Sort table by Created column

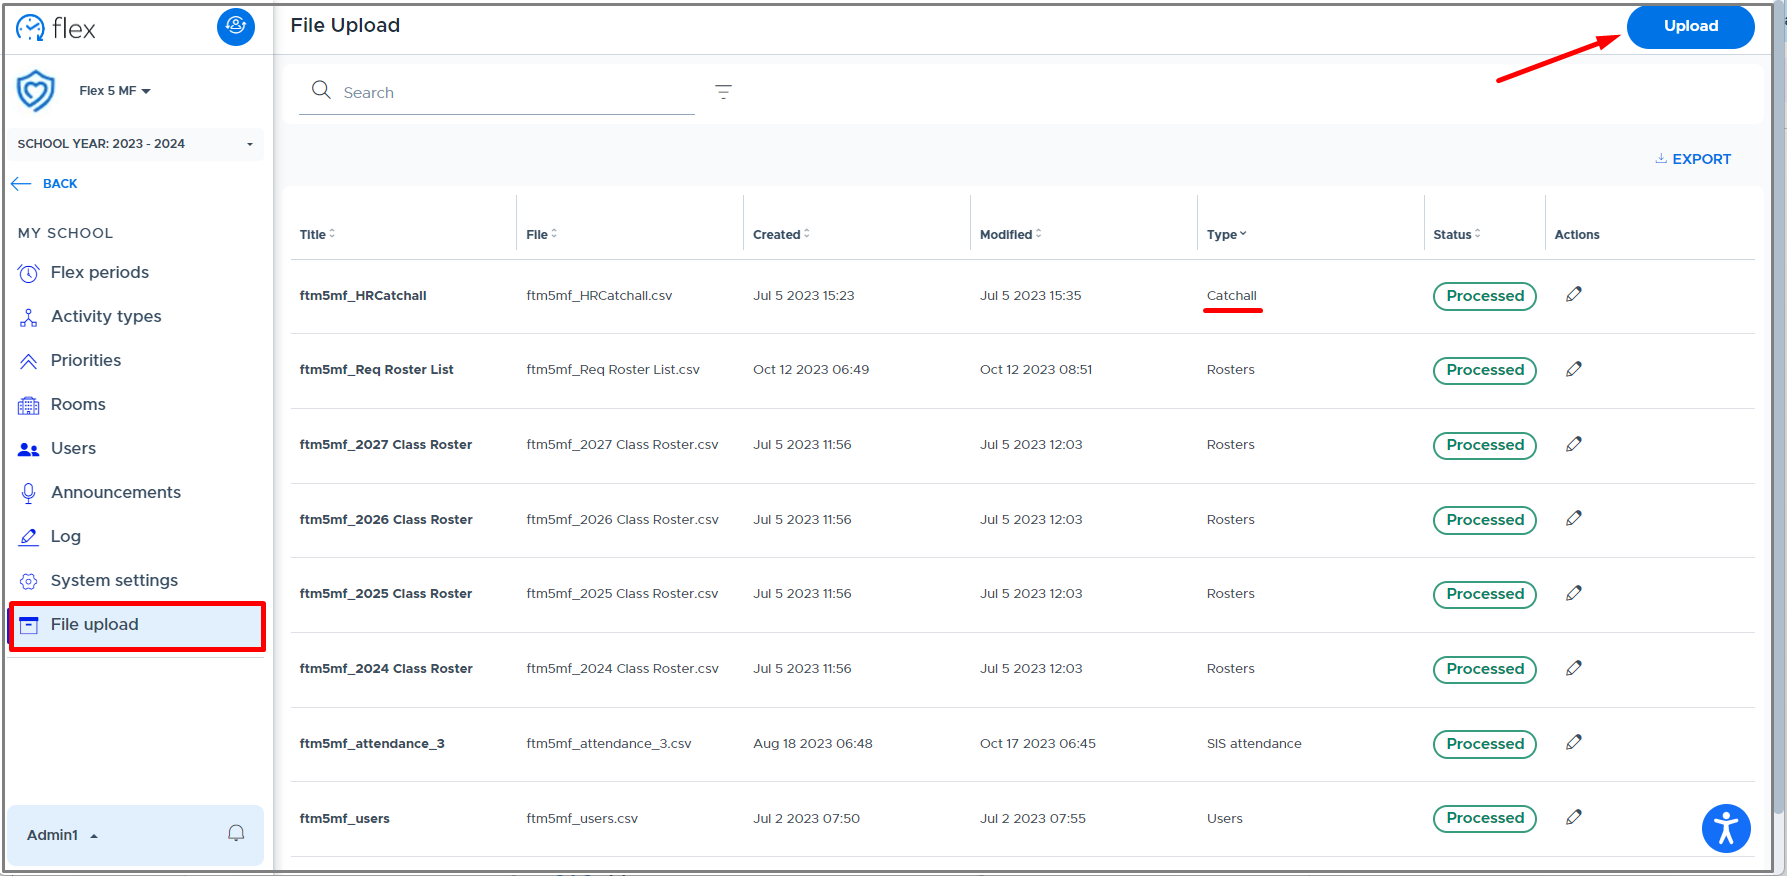(781, 234)
